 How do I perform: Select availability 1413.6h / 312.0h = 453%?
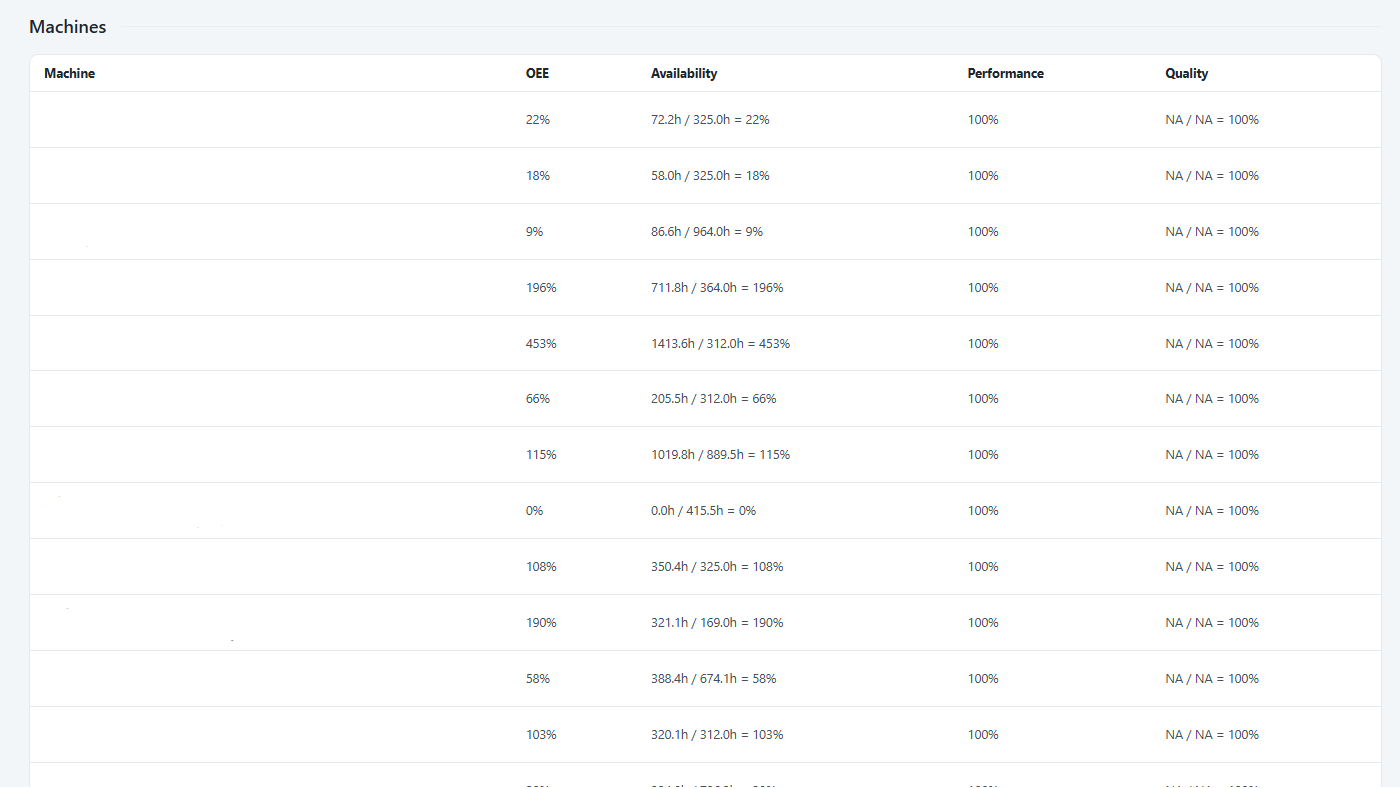pyautogui.click(x=720, y=344)
